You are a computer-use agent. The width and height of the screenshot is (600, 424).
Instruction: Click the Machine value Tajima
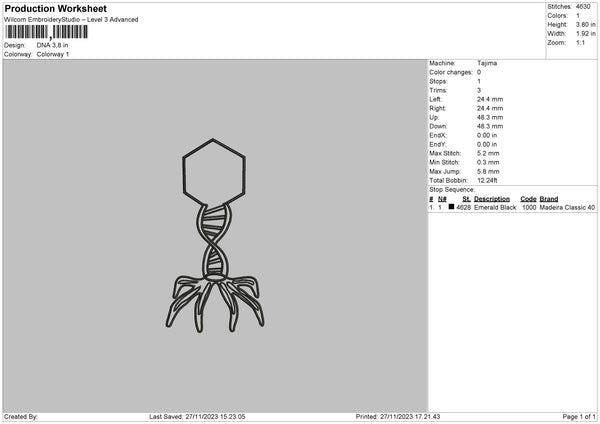click(x=487, y=63)
